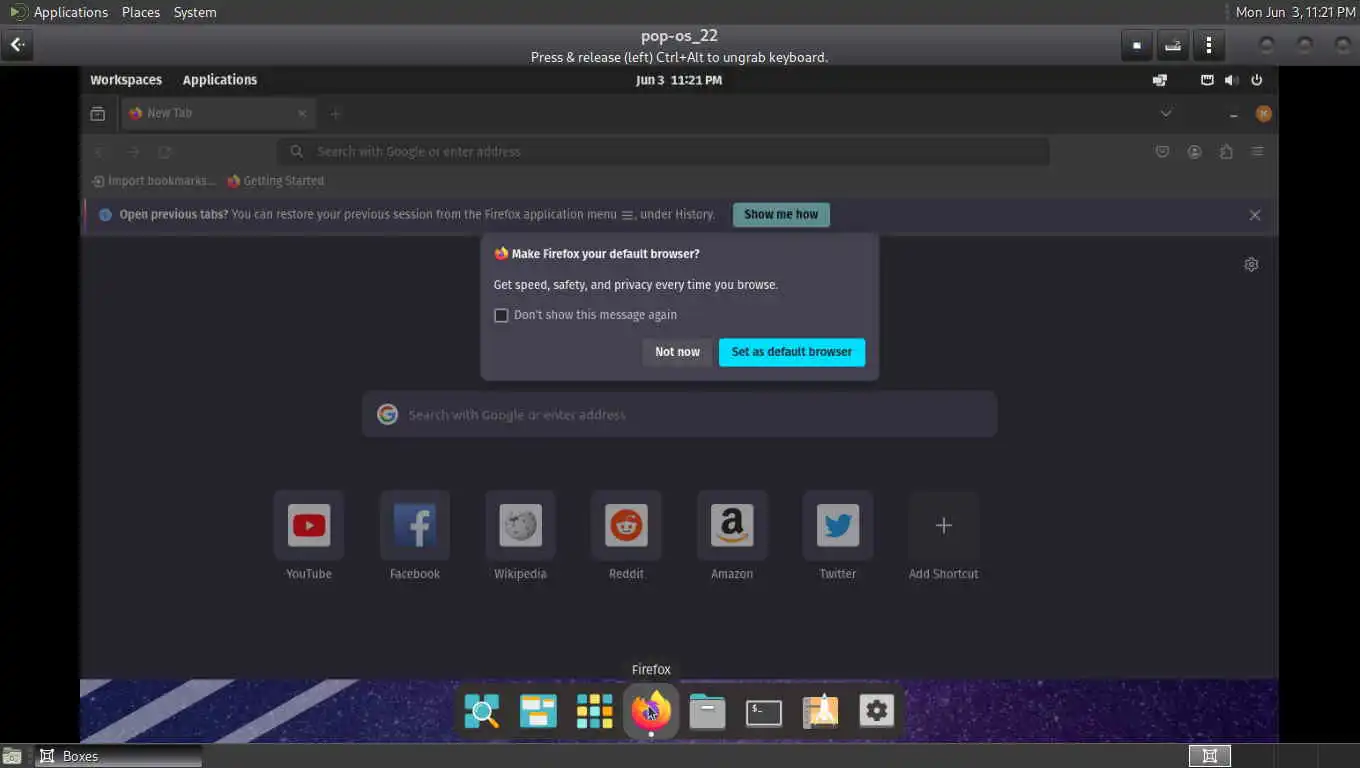Launch Terminal from the dock
Viewport: 1360px width, 768px height.
[x=764, y=711]
